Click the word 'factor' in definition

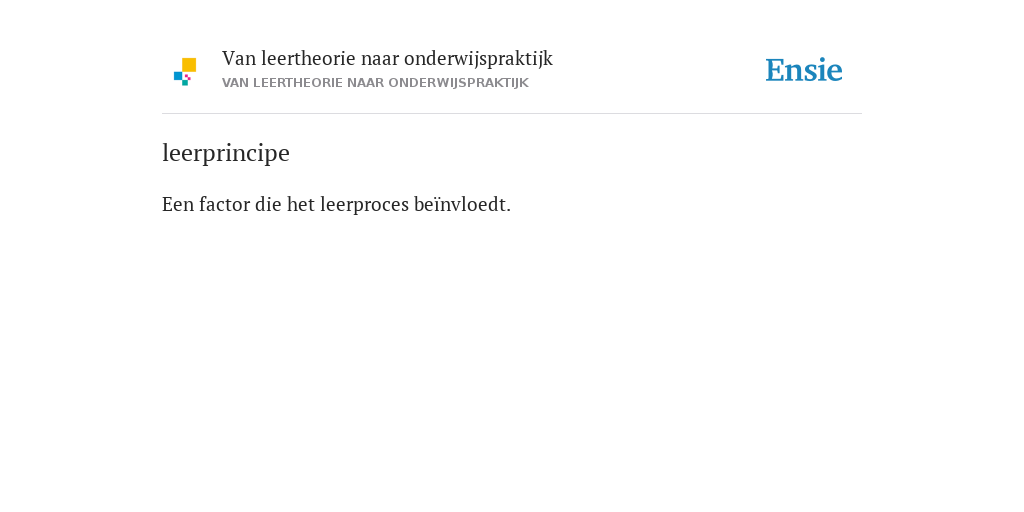pyautogui.click(x=225, y=204)
